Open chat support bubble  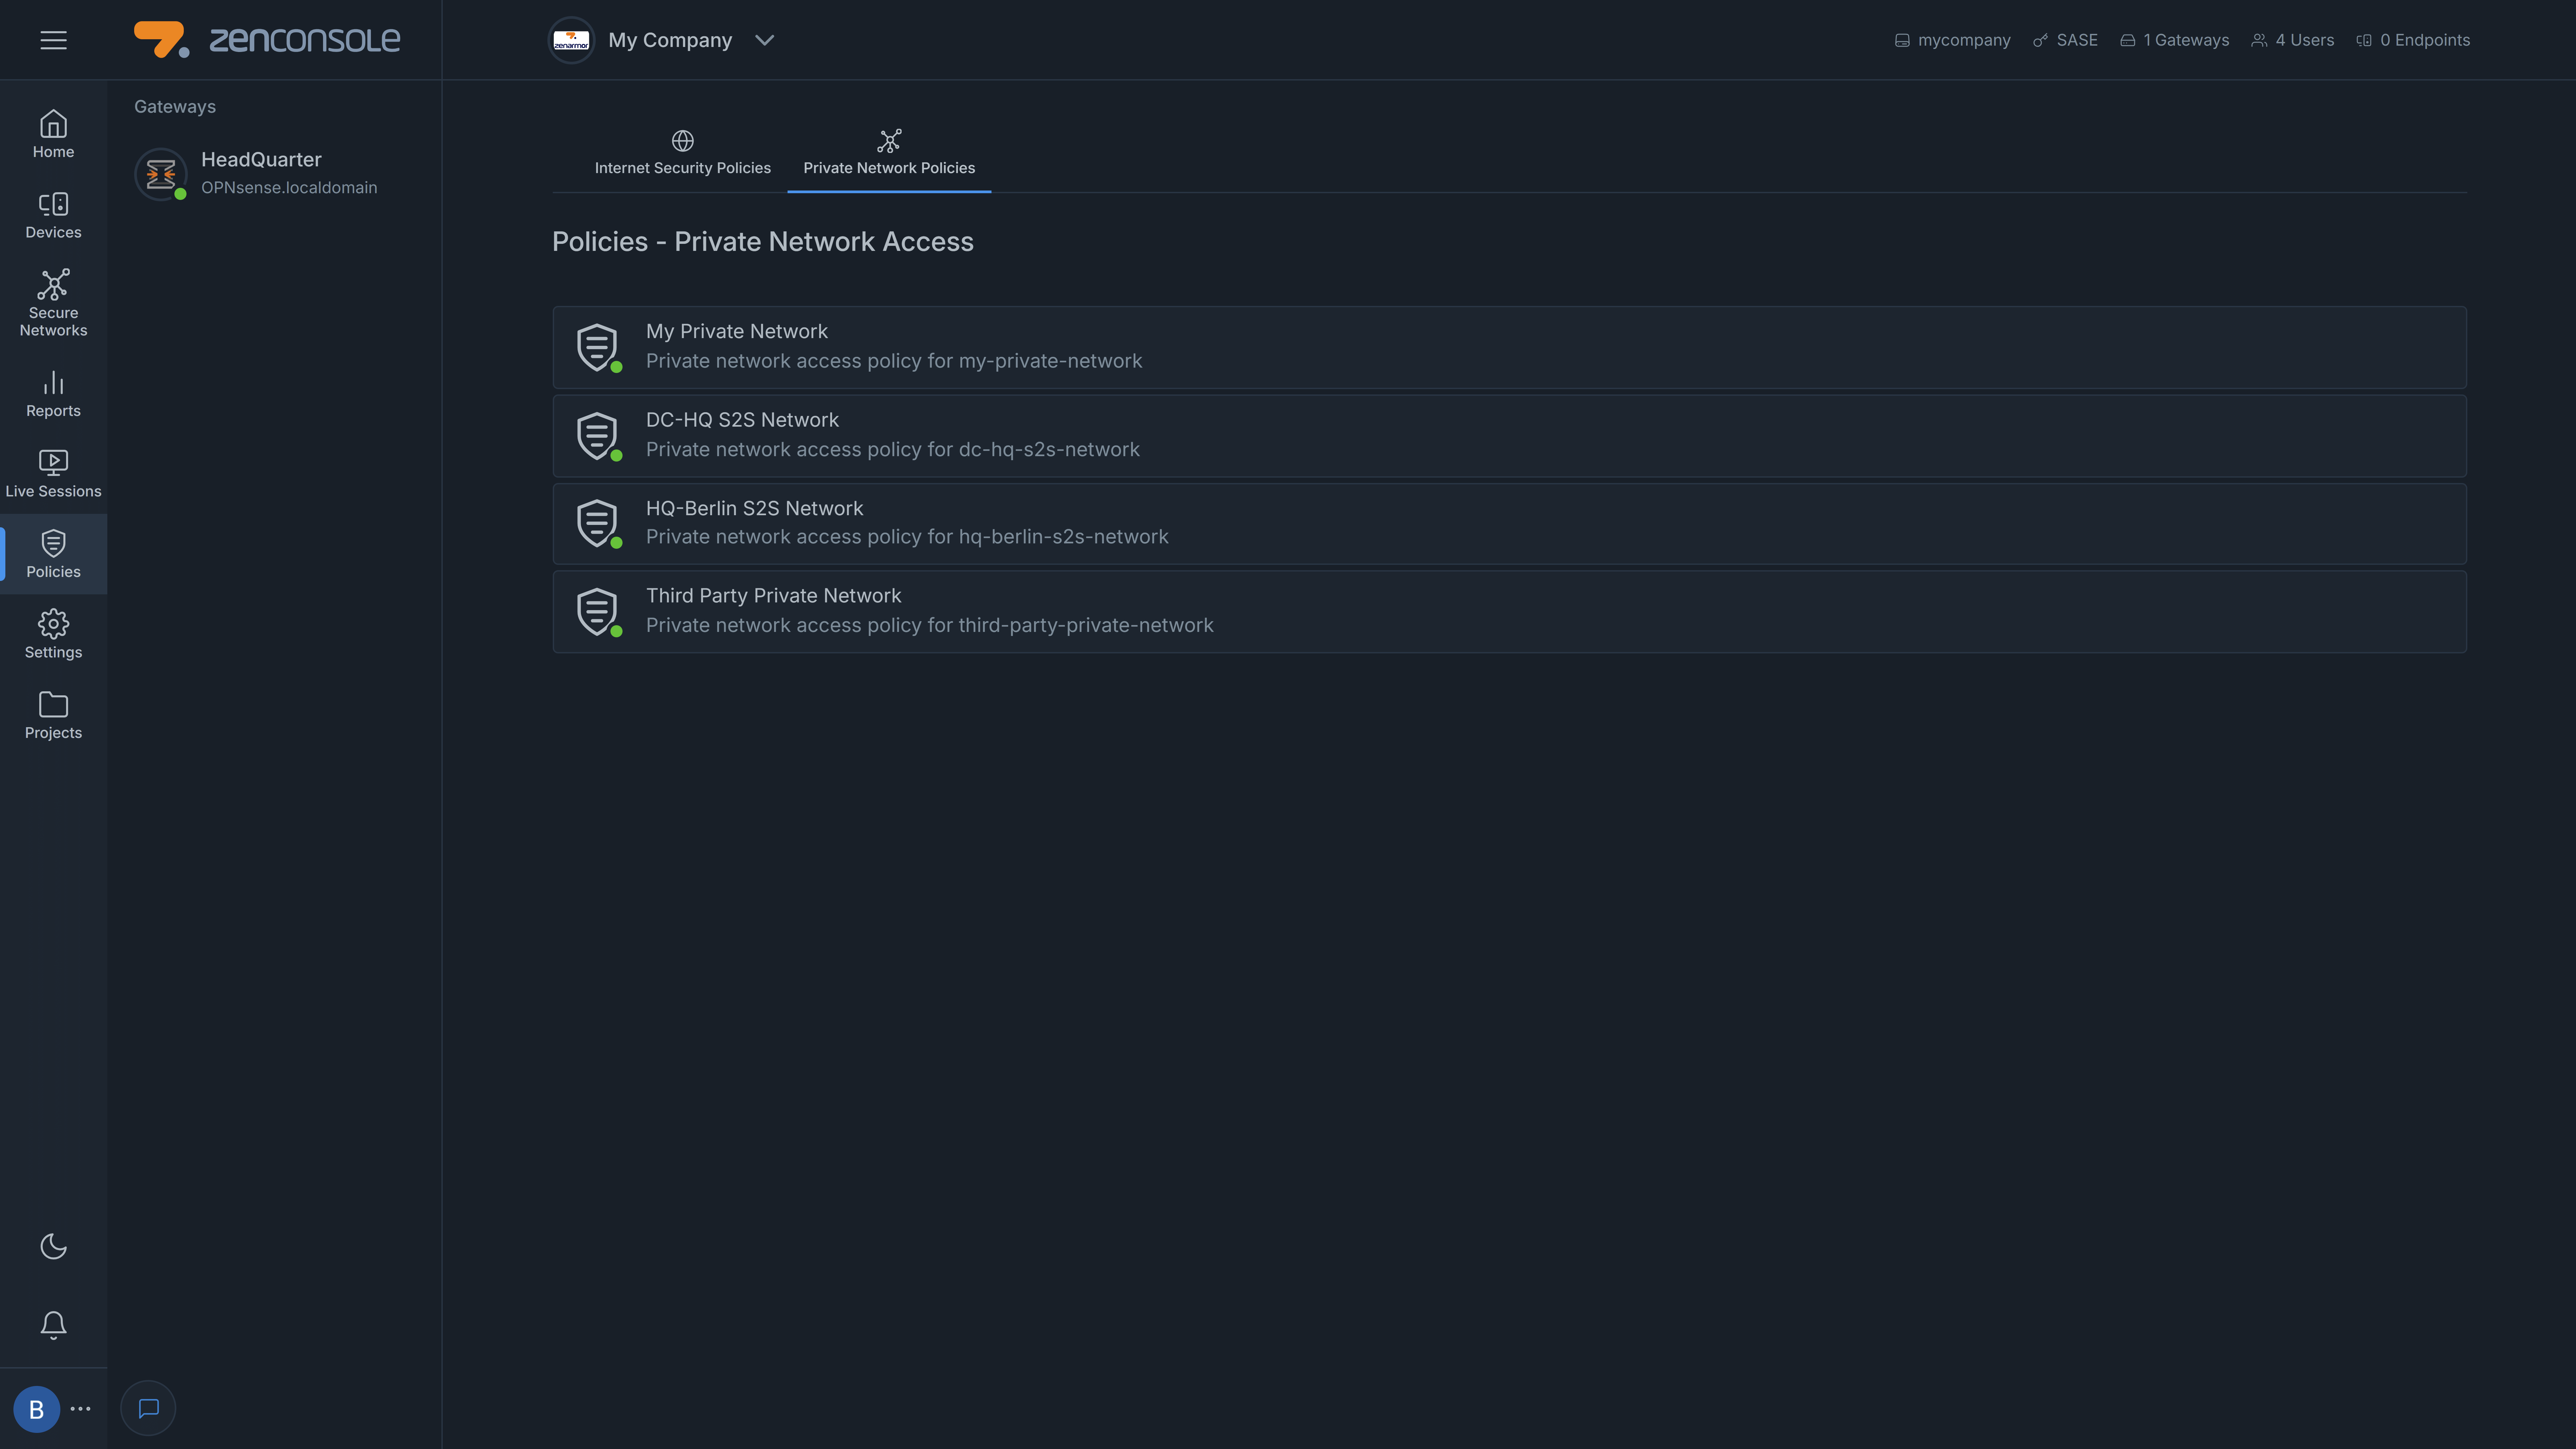pyautogui.click(x=148, y=1408)
